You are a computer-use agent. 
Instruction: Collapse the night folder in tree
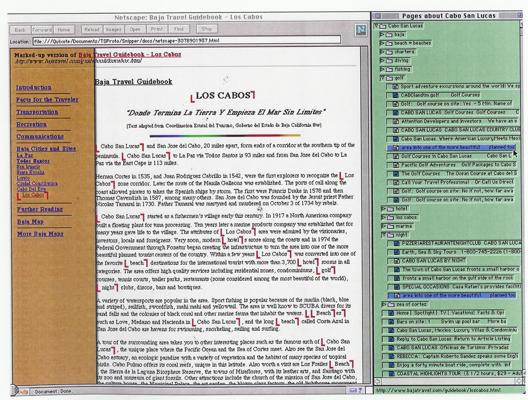(383, 235)
